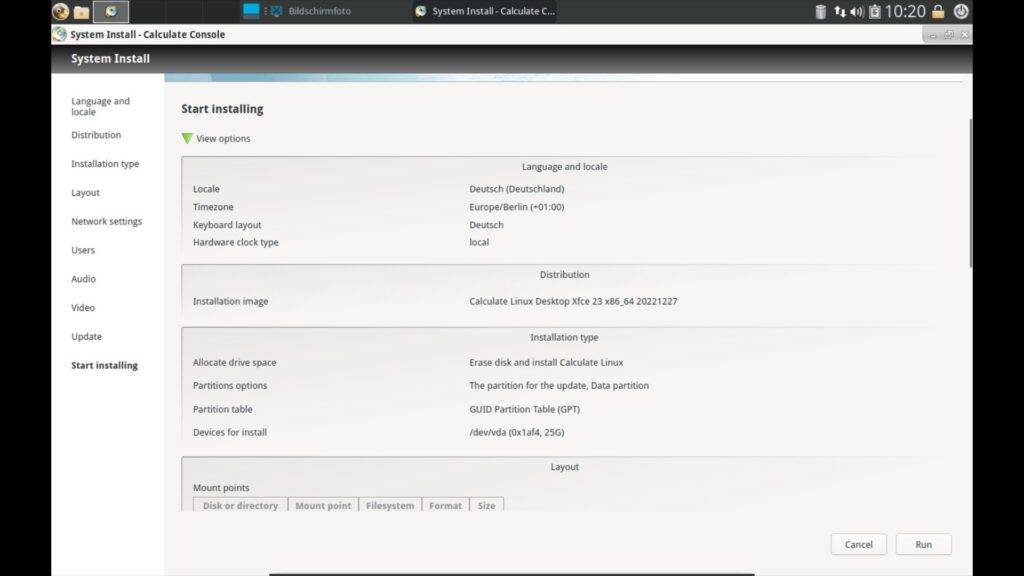Go to Video step
The width and height of the screenshot is (1024, 576).
(x=83, y=308)
